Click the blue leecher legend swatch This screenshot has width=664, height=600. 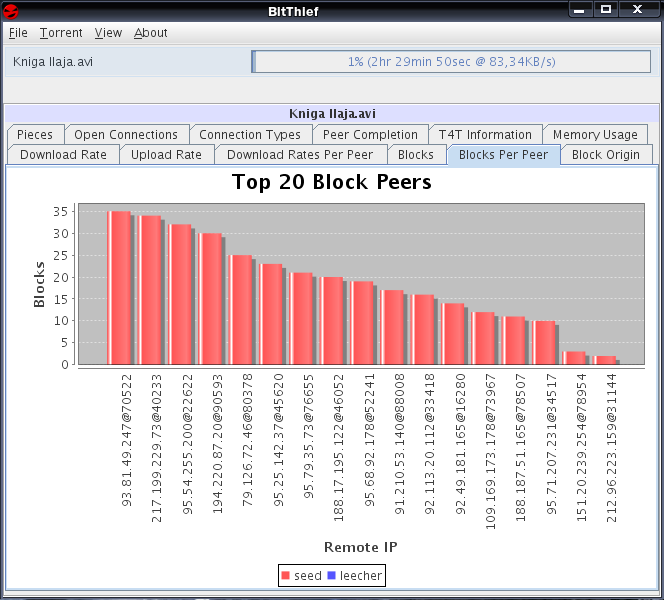pos(332,575)
